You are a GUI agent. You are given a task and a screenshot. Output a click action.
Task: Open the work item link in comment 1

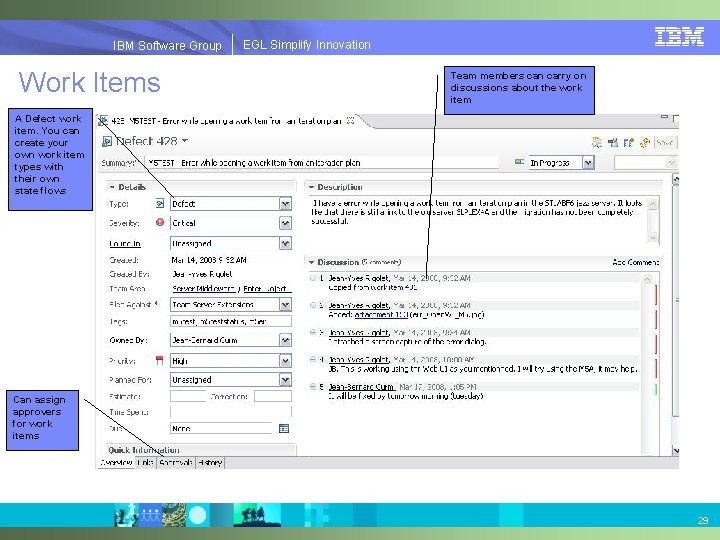pyautogui.click(x=394, y=287)
